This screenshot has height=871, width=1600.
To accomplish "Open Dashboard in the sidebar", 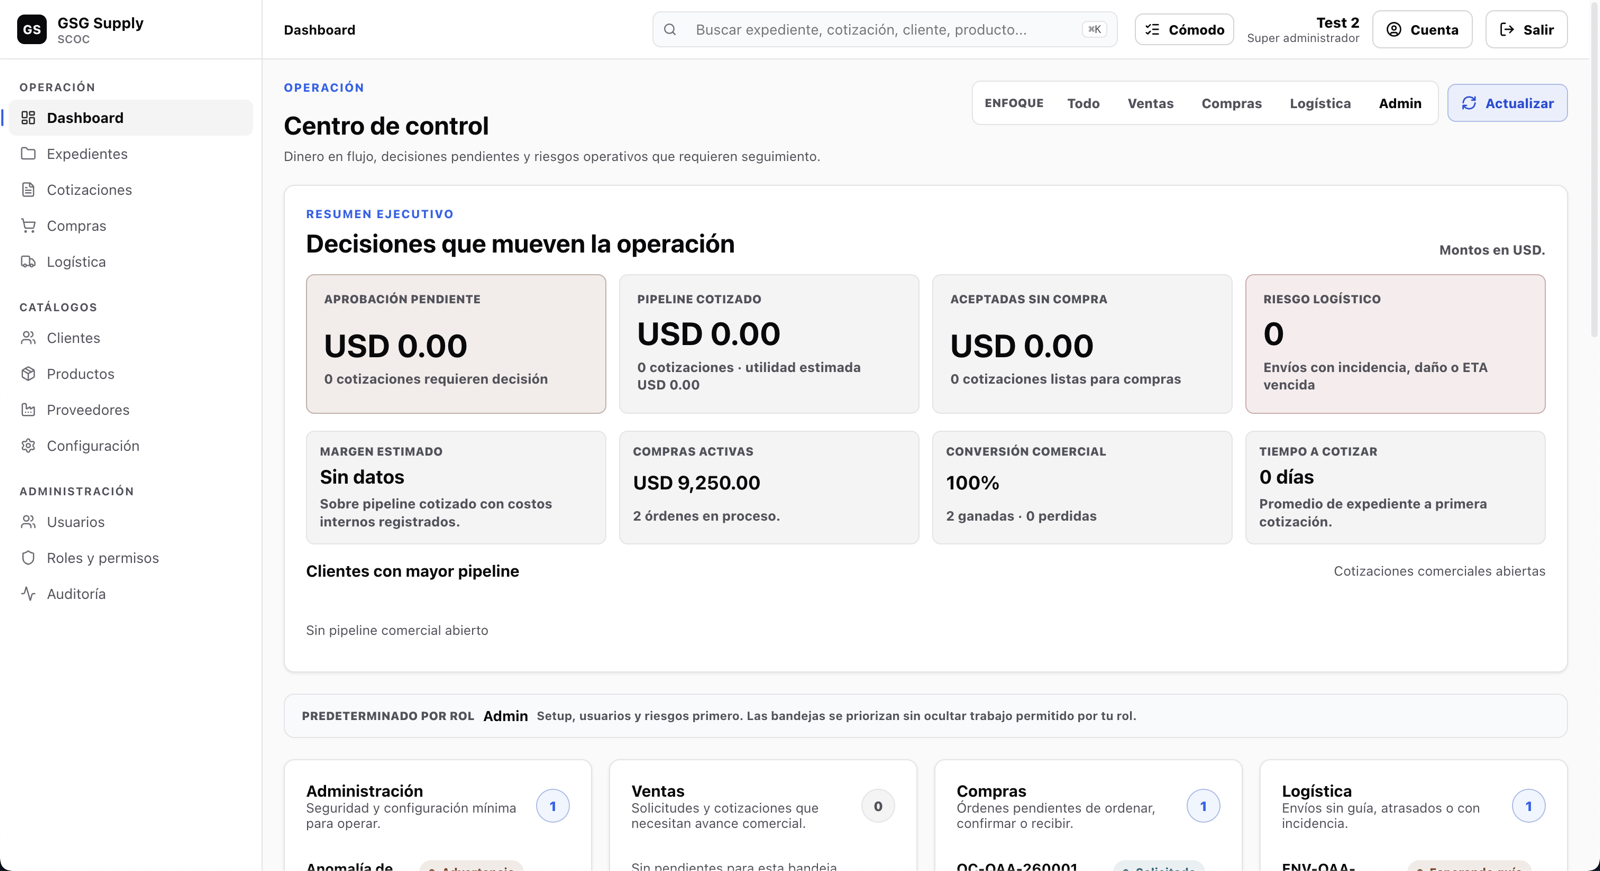I will (131, 118).
